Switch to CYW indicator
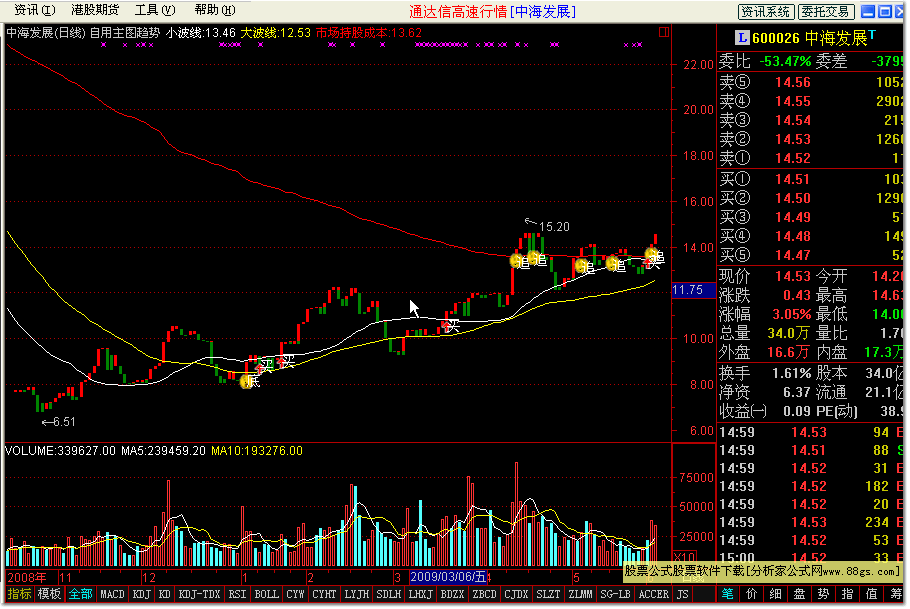 295,594
